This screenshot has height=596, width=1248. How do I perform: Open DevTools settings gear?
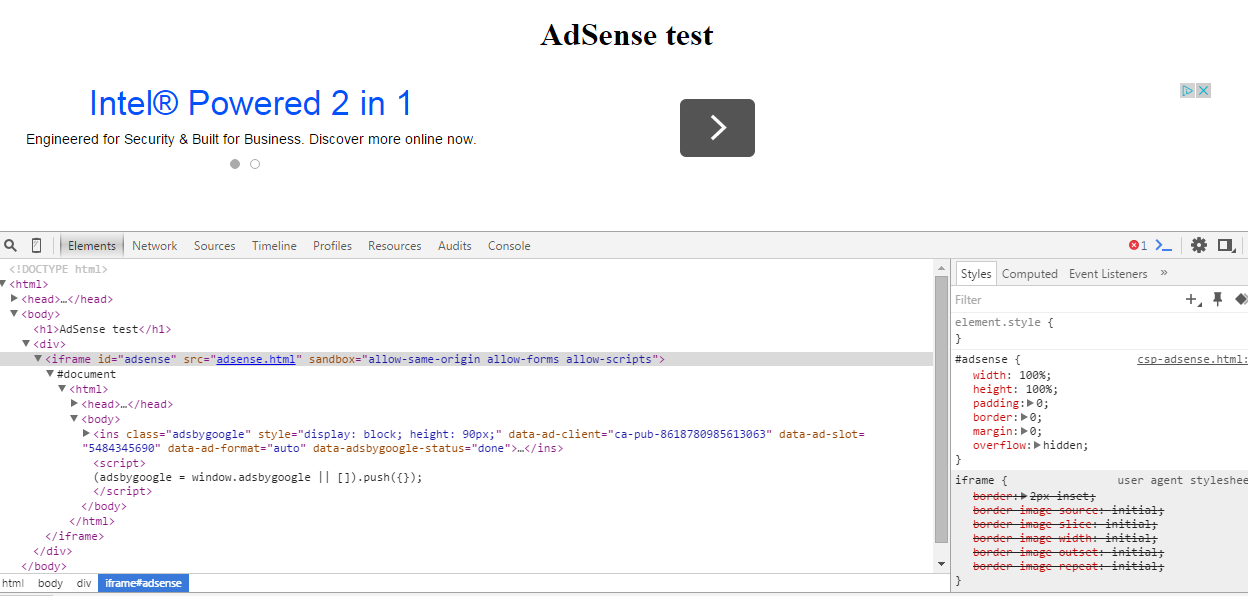click(1199, 245)
